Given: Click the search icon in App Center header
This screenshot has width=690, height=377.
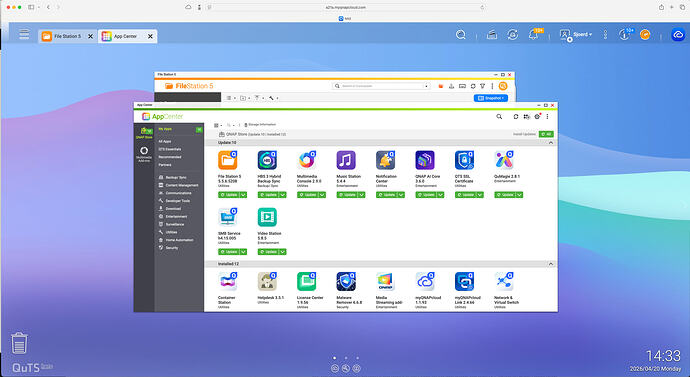Looking at the screenshot, I should (x=499, y=117).
